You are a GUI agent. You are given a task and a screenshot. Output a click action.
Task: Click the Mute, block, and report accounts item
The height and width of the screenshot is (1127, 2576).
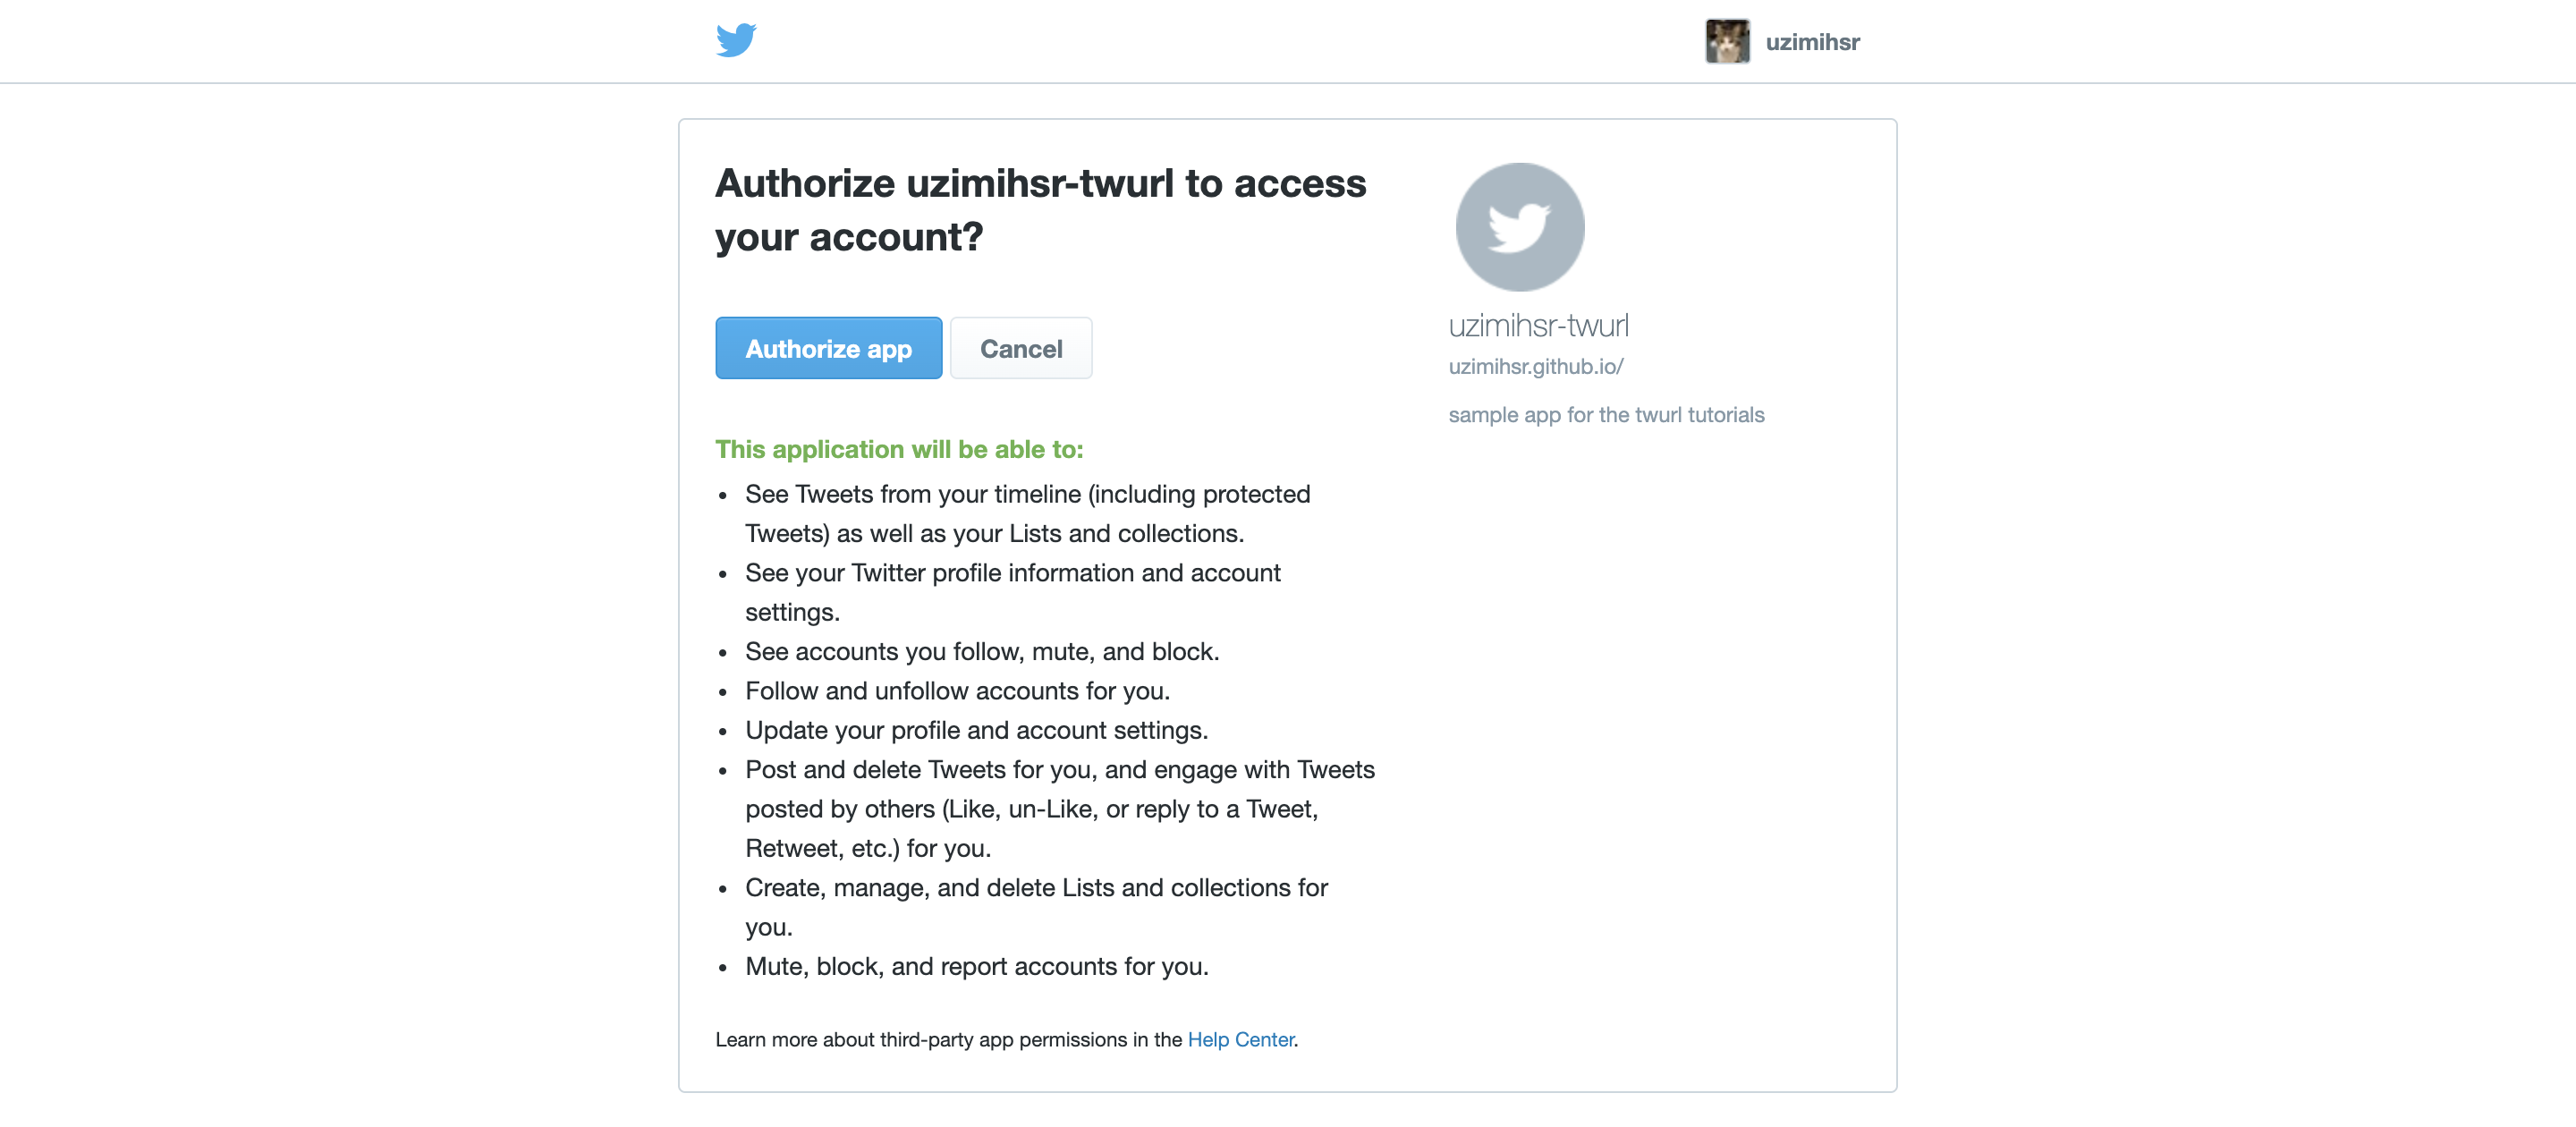coord(977,966)
